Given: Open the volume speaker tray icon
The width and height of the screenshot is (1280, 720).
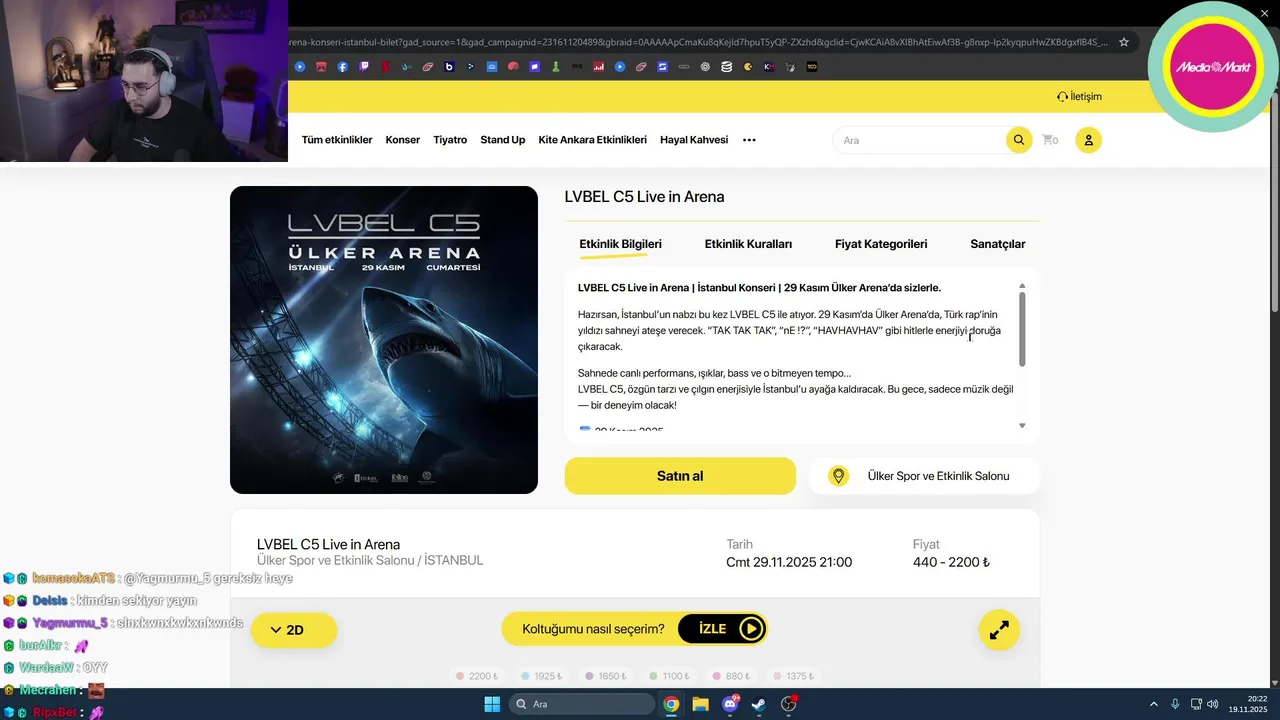Looking at the screenshot, I should (1212, 704).
